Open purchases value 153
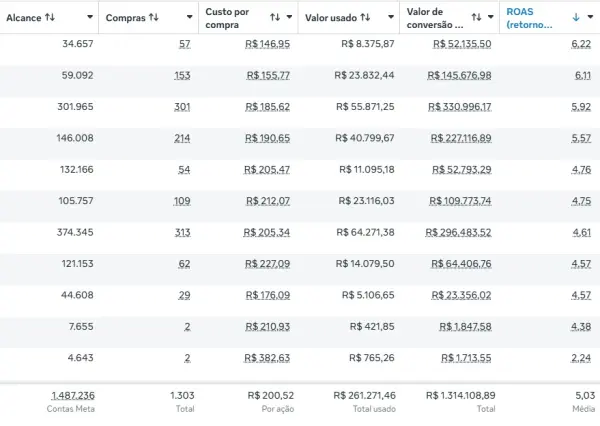Image resolution: width=600 pixels, height=426 pixels. coord(182,75)
